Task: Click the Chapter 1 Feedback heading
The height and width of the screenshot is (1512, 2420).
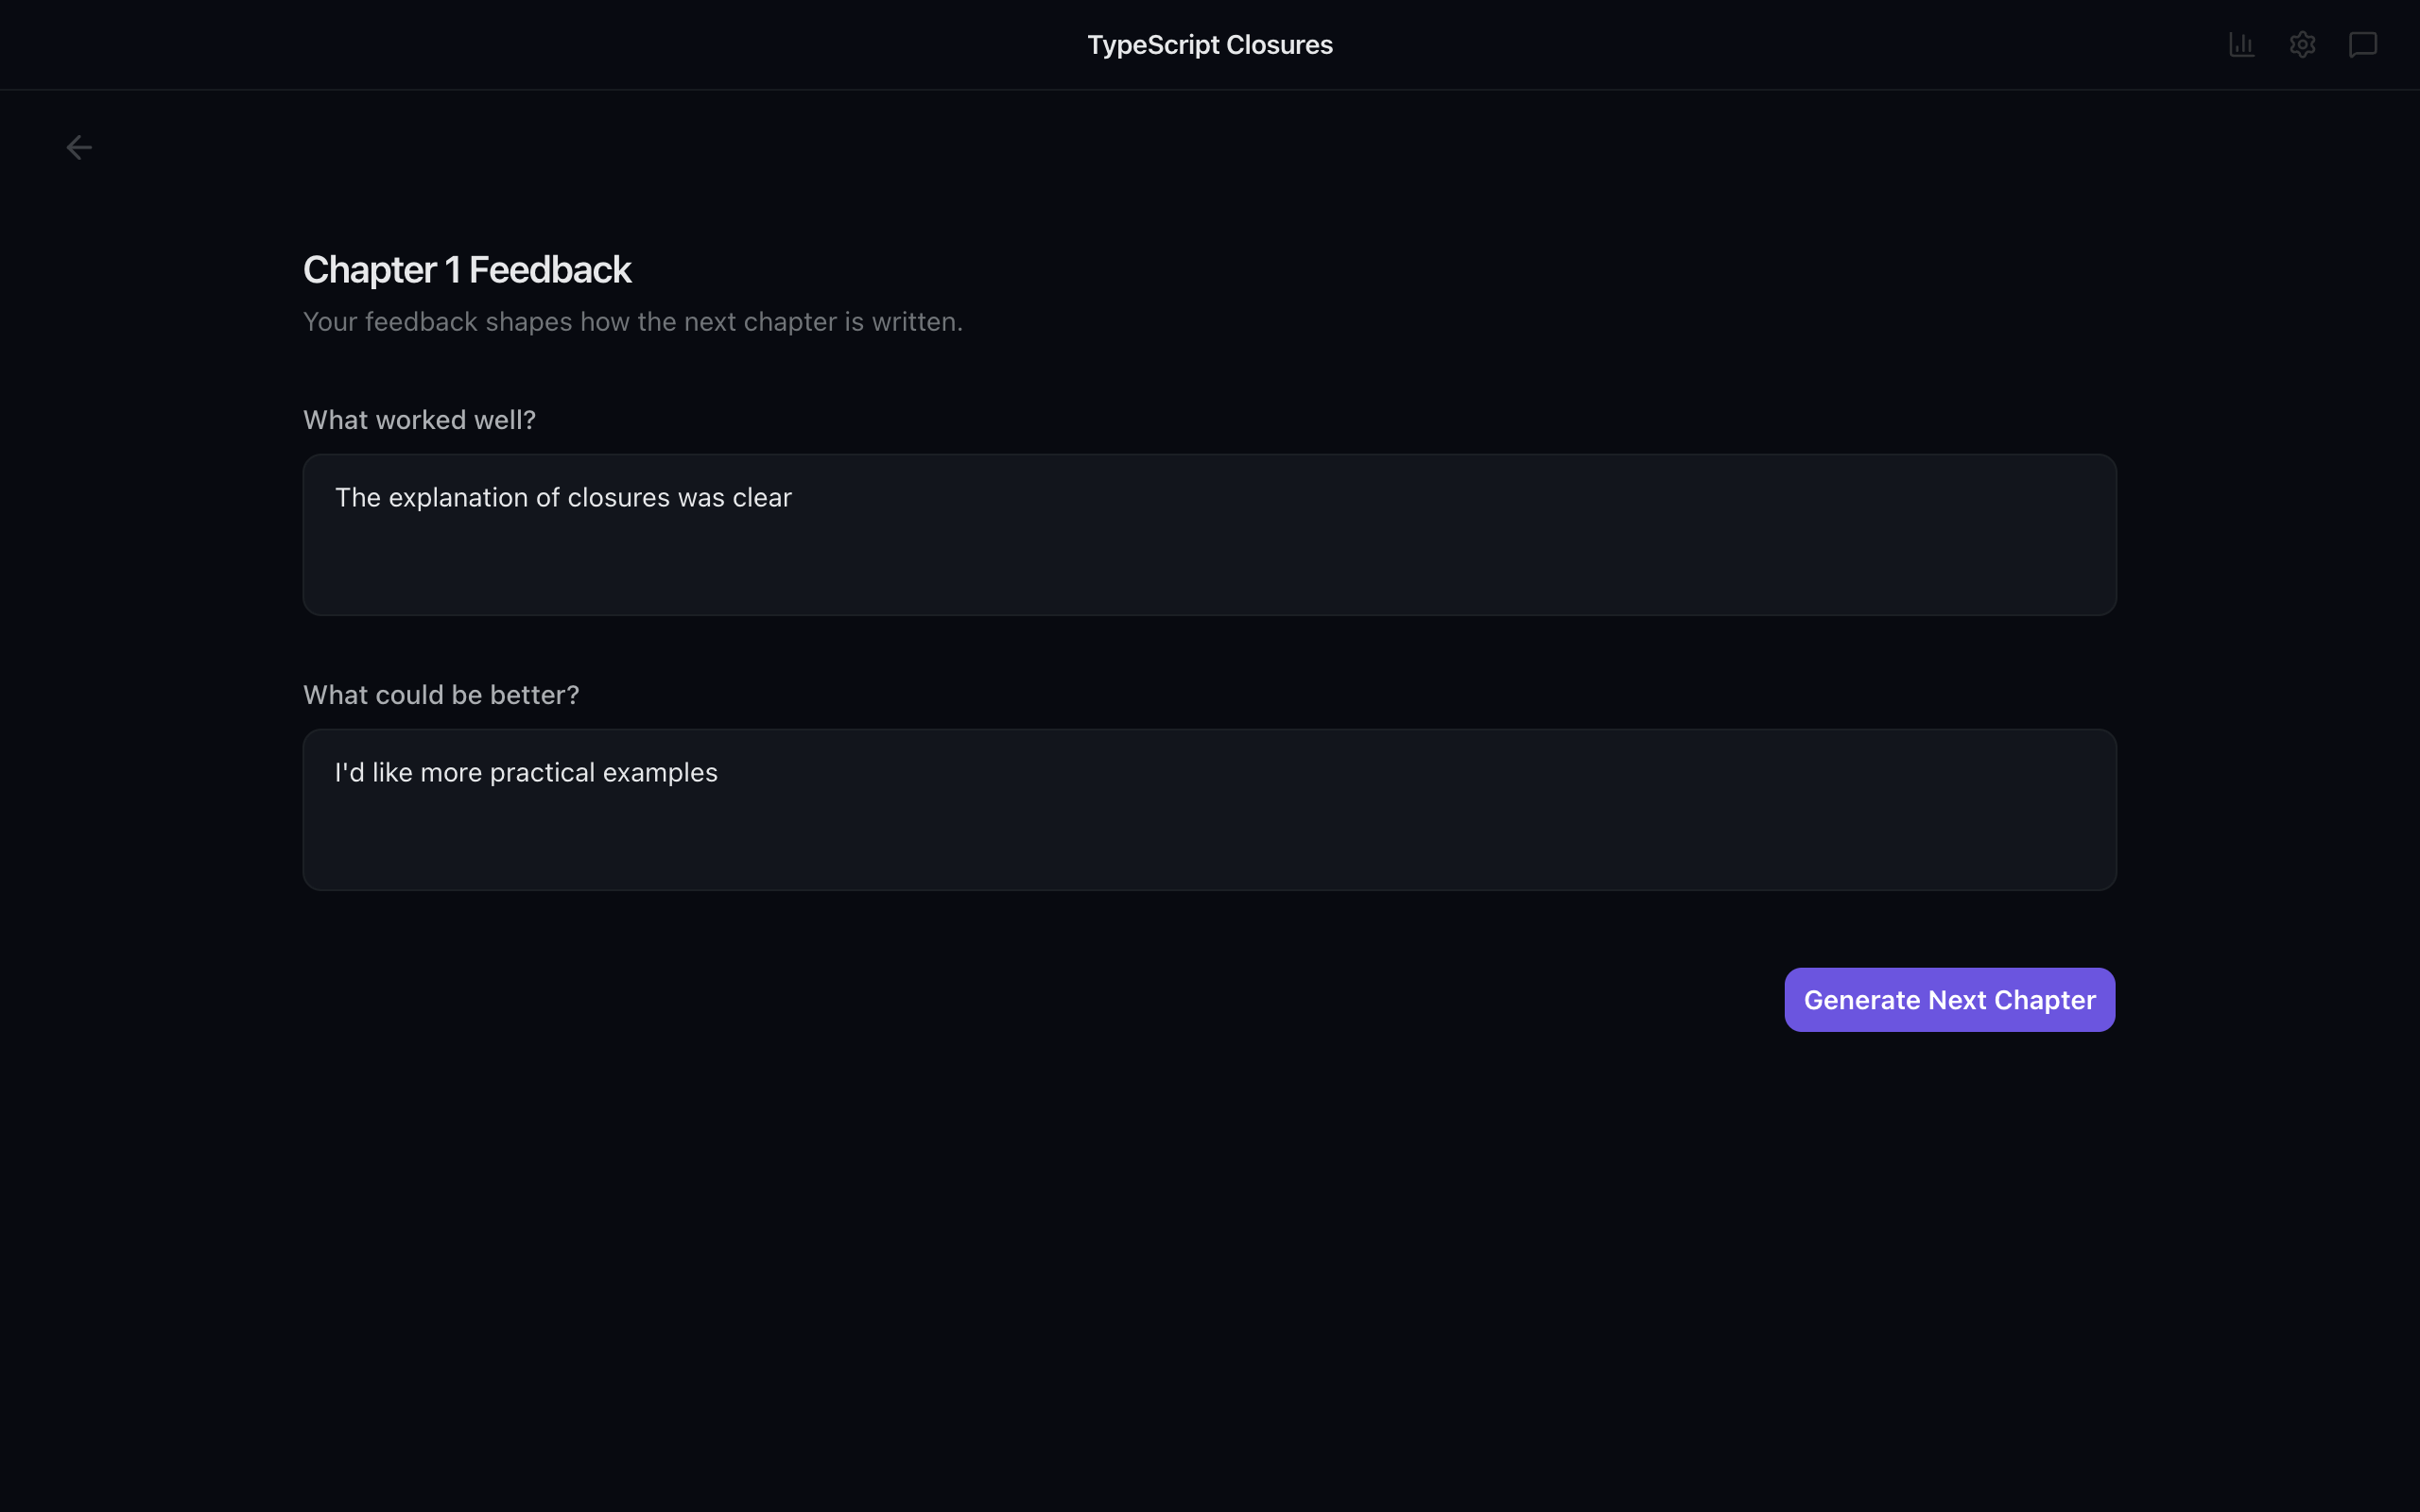Action: tap(466, 268)
